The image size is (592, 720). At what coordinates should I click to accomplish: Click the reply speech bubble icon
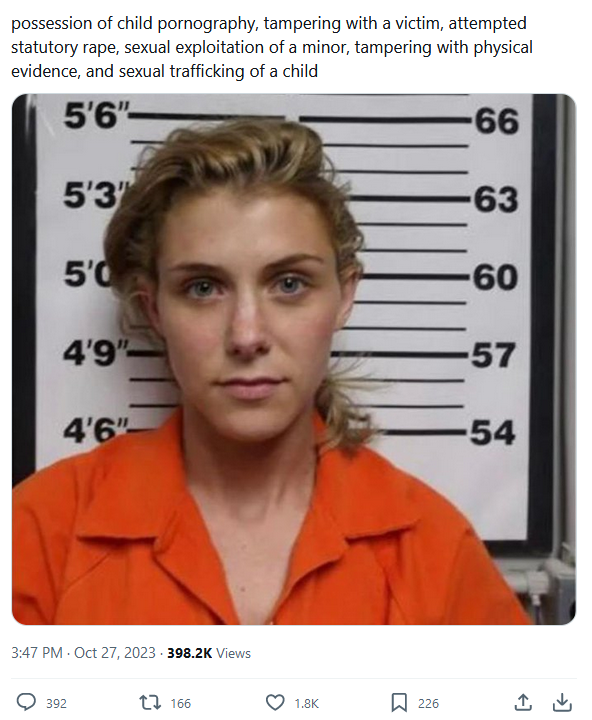pos(26,702)
